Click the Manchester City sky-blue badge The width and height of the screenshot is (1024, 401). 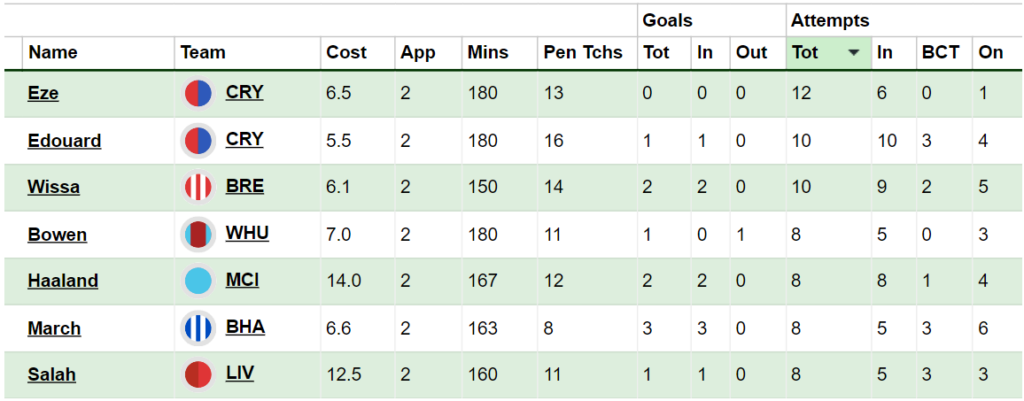(x=198, y=281)
